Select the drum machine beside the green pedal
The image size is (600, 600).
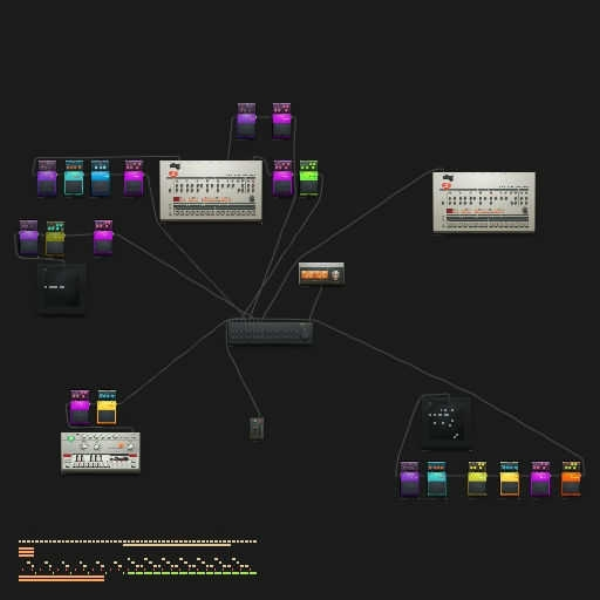click(211, 190)
